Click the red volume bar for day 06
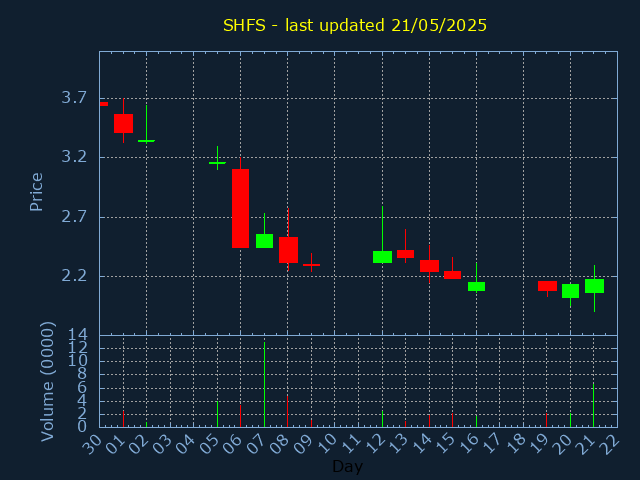 [240, 416]
